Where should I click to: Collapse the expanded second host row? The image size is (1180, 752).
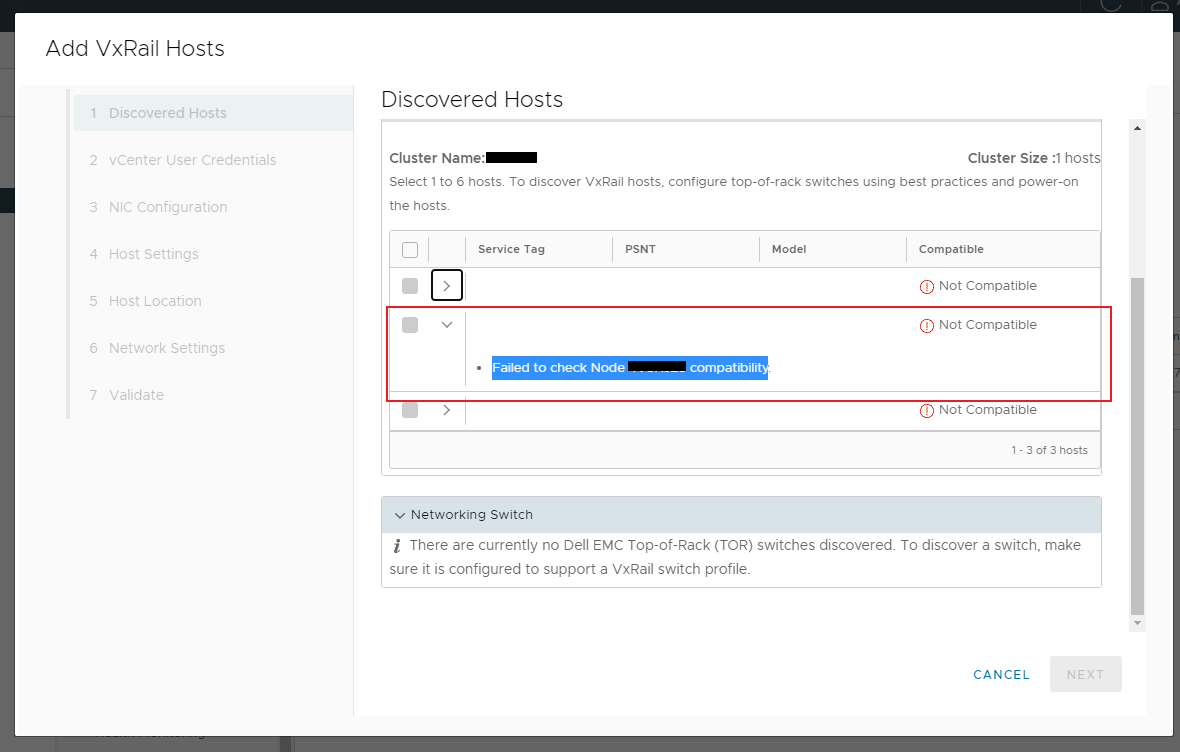click(446, 324)
